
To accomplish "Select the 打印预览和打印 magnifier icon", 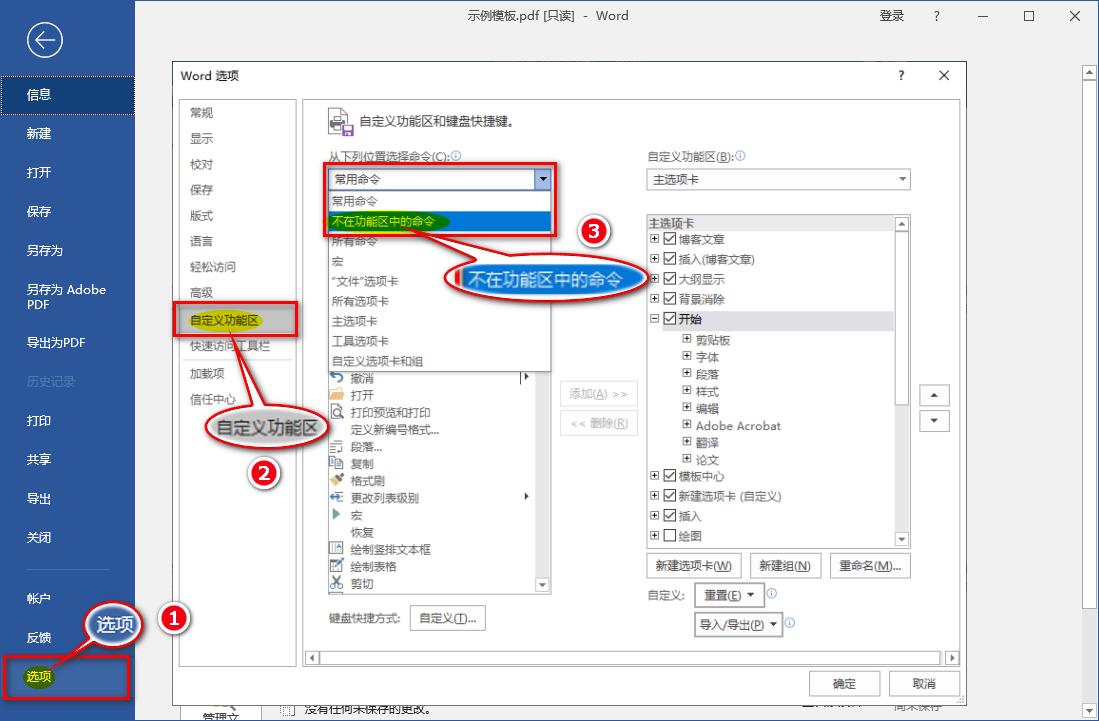I will pyautogui.click(x=335, y=413).
